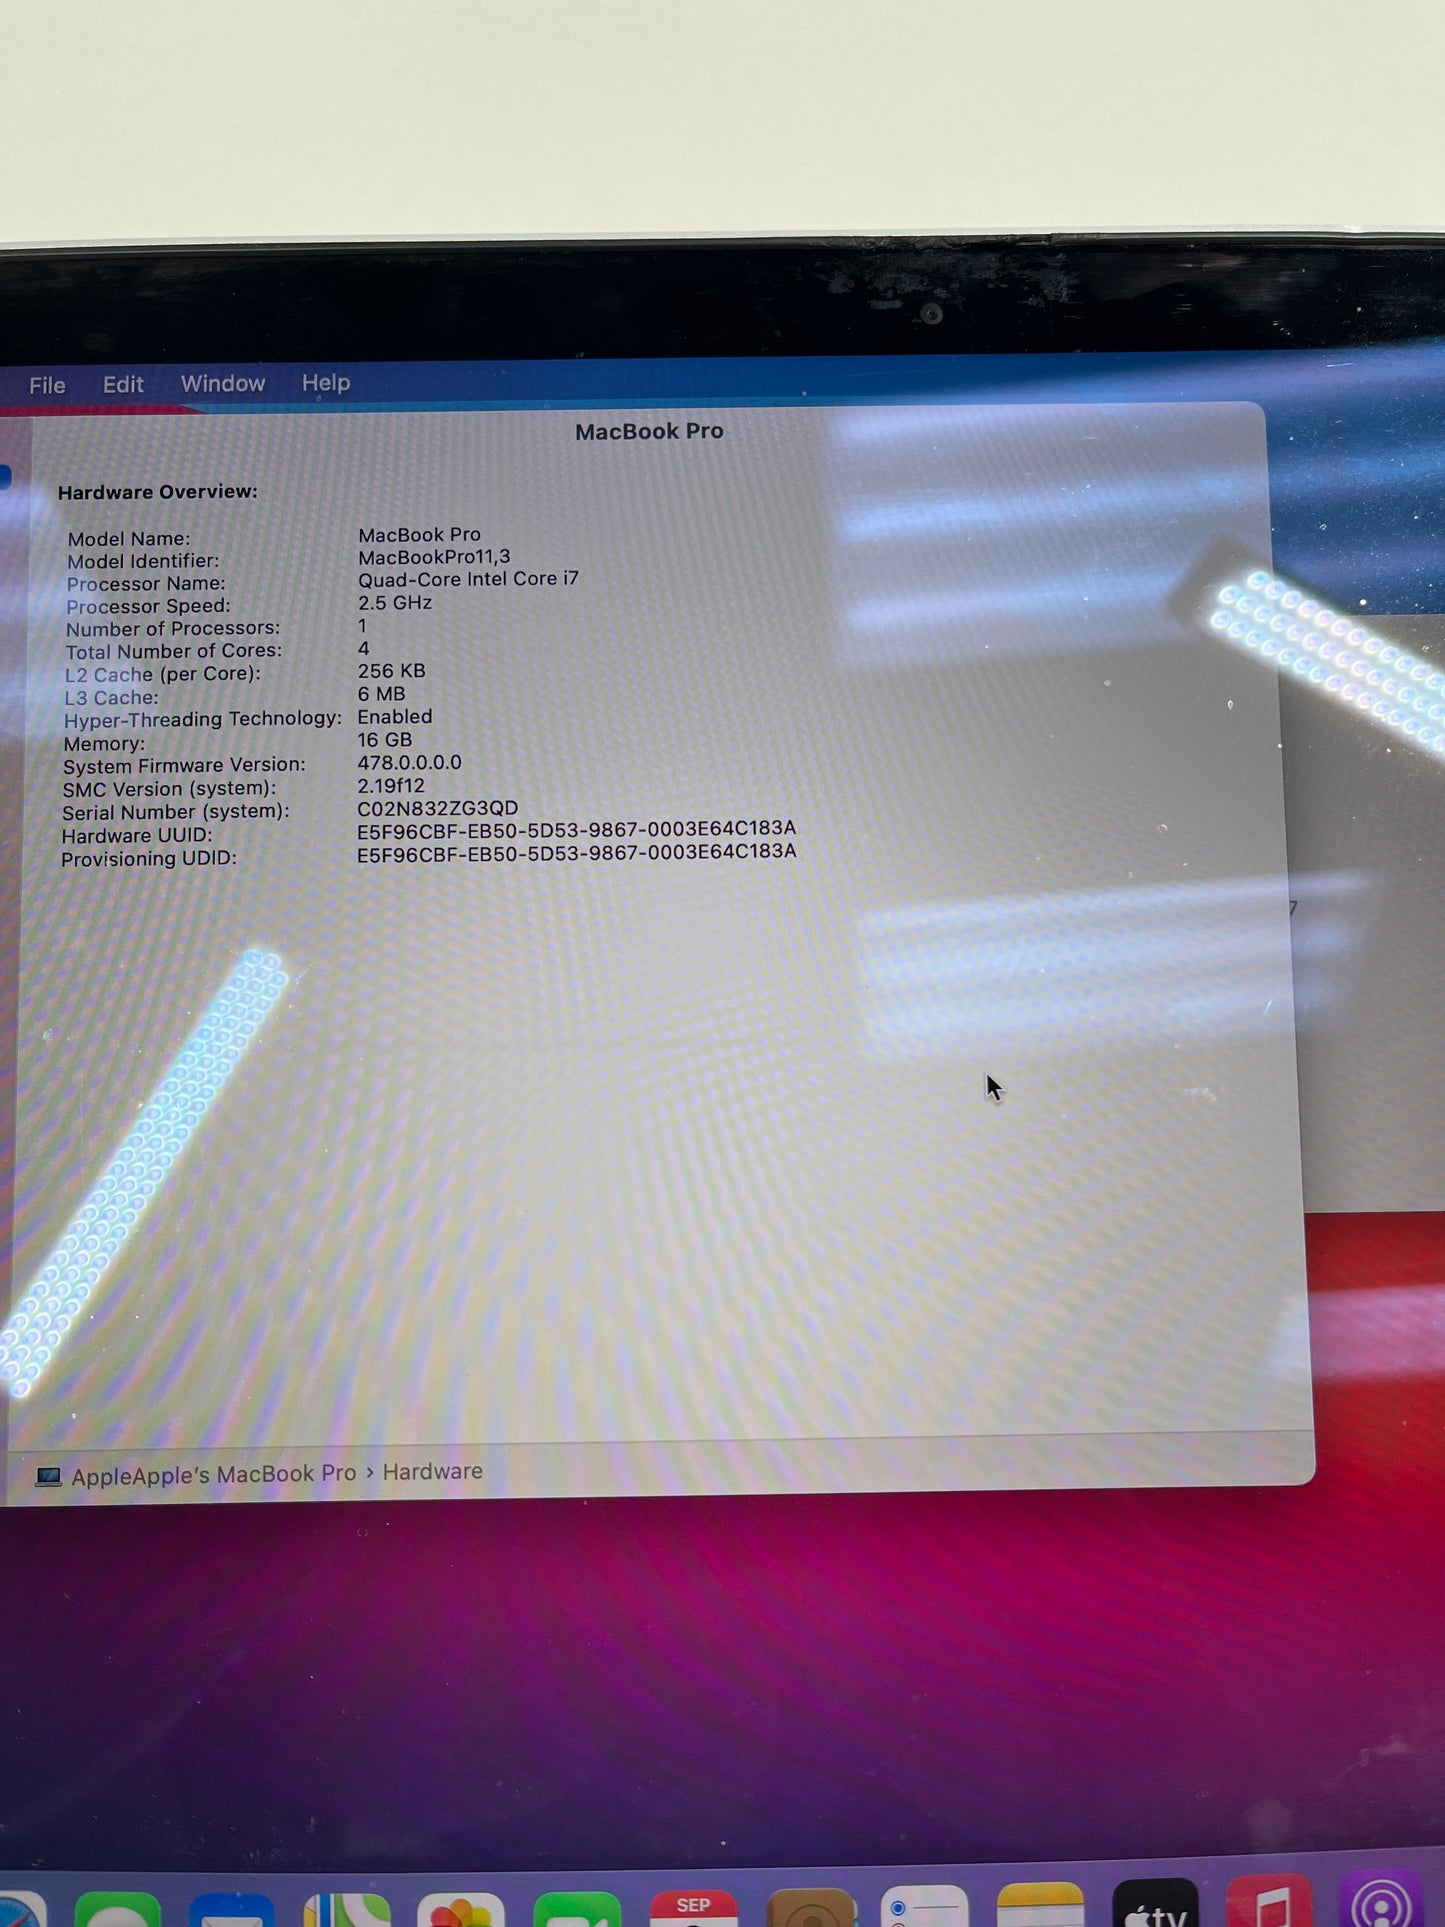1445x1927 pixels.
Task: Open the Window menu
Action: [x=223, y=384]
